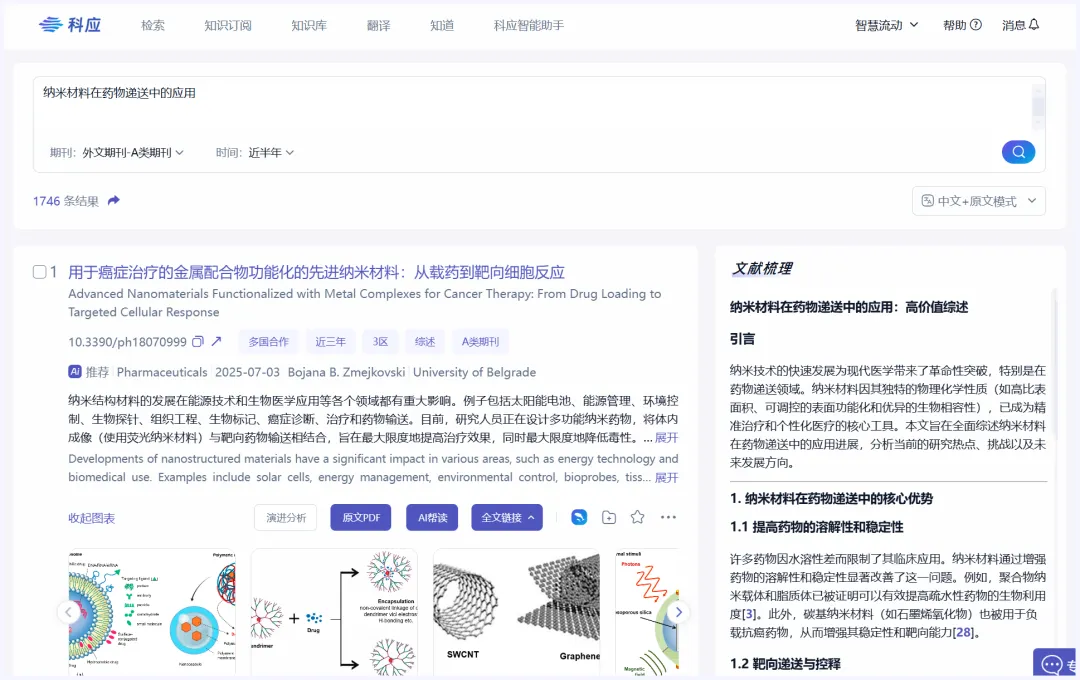1080x680 pixels.
Task: Click the AI帮读 button
Action: pos(433,517)
